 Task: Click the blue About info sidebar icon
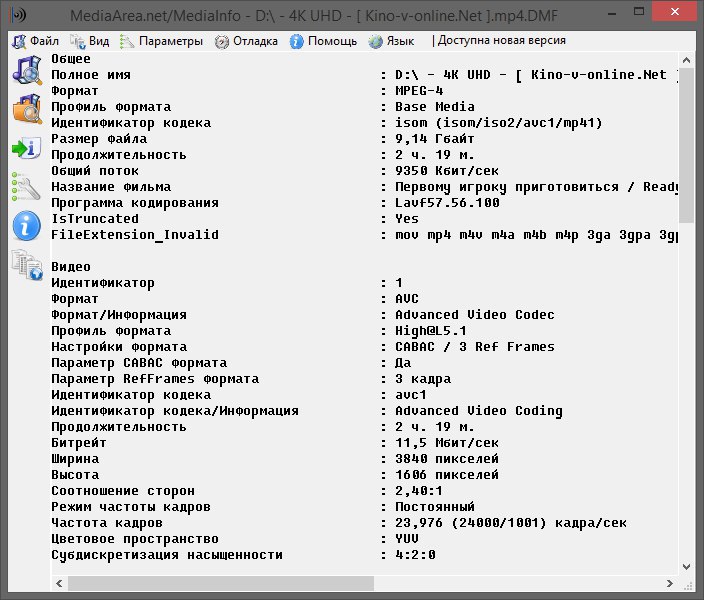[27, 225]
